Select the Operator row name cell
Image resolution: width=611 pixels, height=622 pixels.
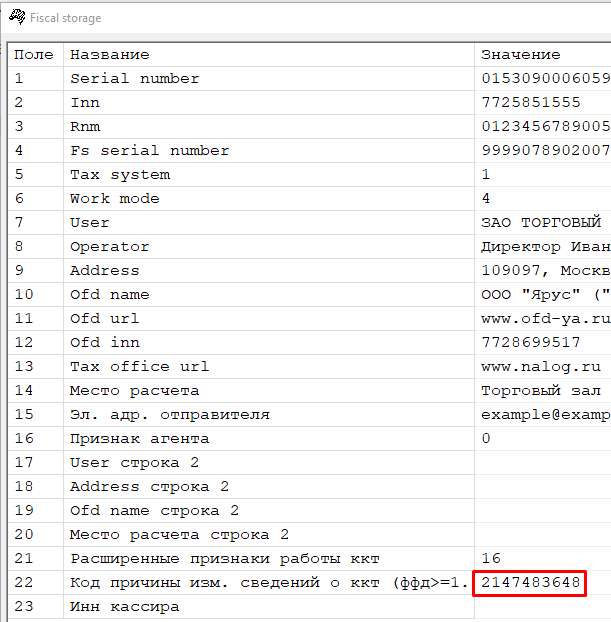(x=110, y=246)
